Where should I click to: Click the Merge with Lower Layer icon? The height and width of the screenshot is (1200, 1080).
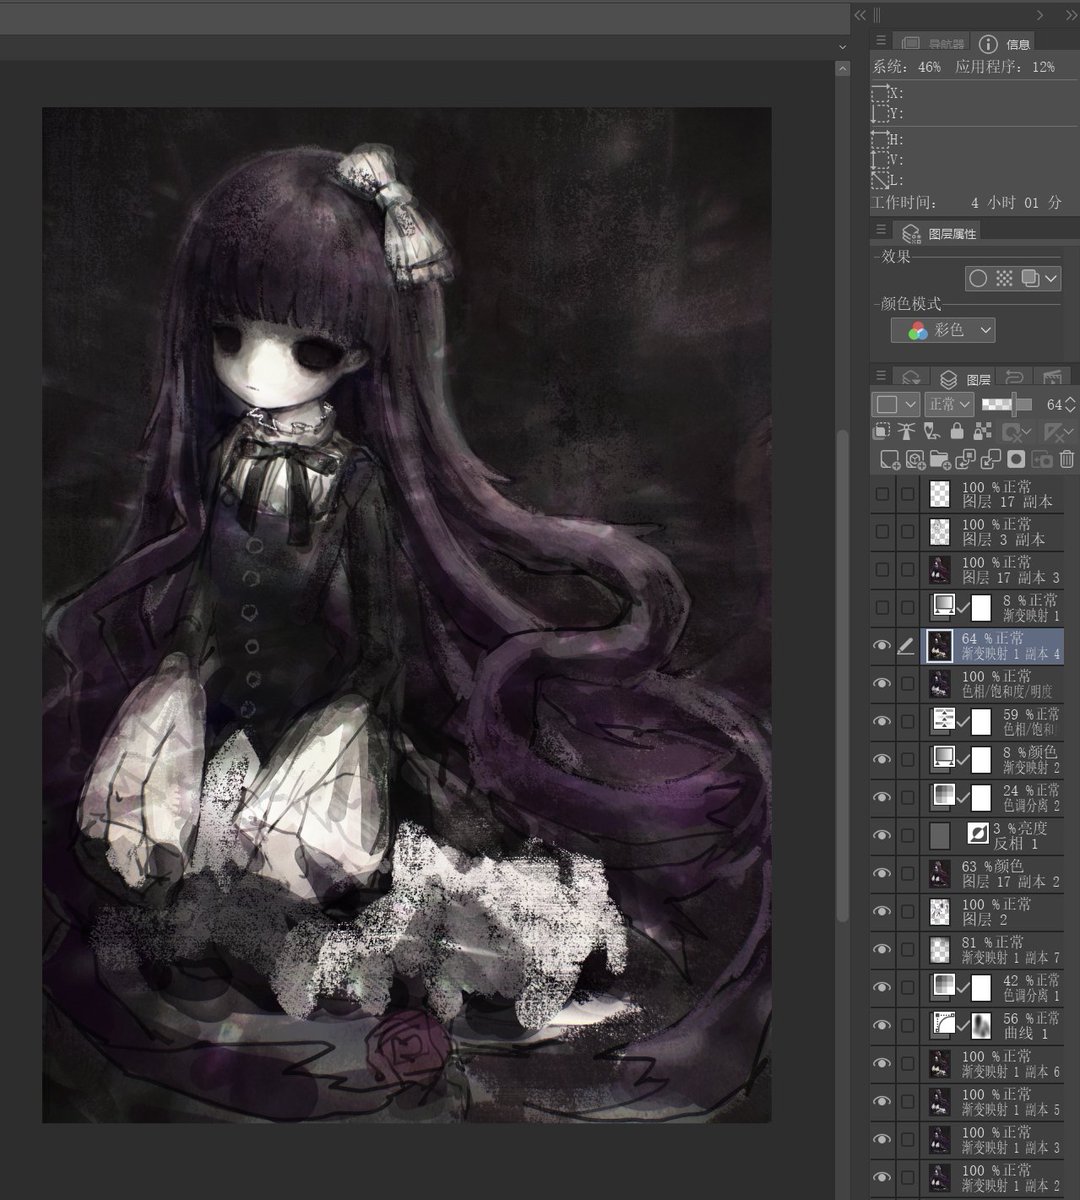[991, 459]
